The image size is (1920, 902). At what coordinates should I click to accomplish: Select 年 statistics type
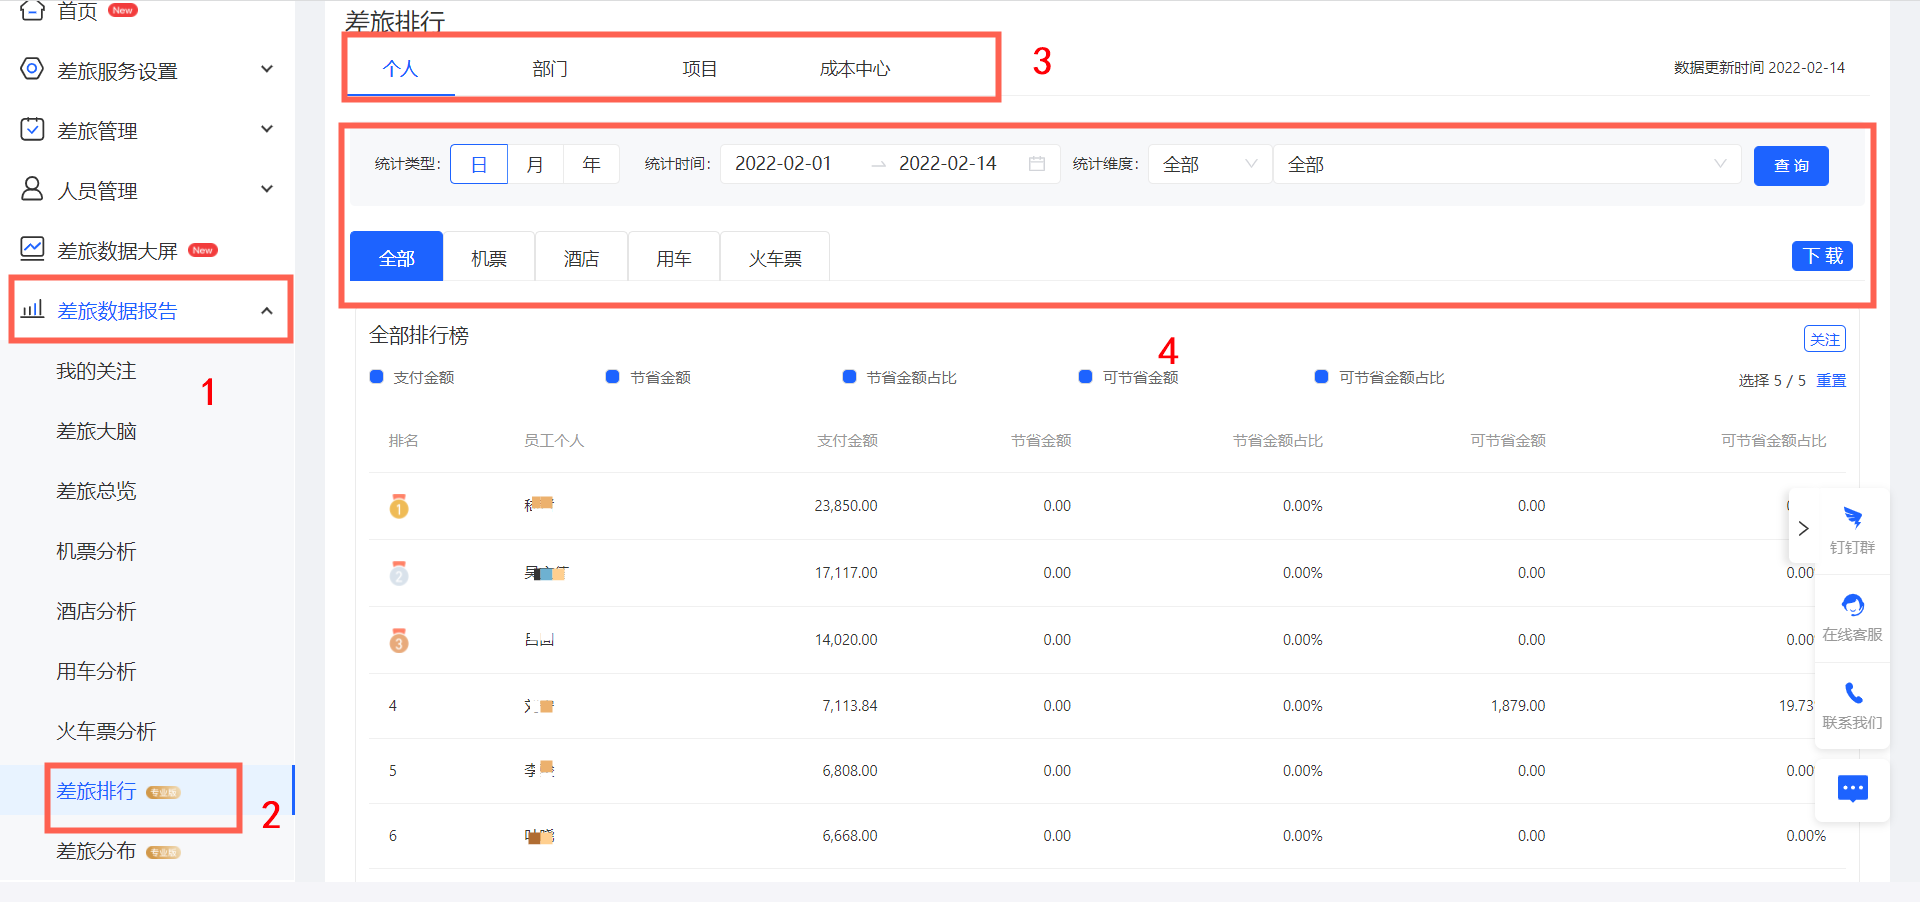pyautogui.click(x=591, y=164)
